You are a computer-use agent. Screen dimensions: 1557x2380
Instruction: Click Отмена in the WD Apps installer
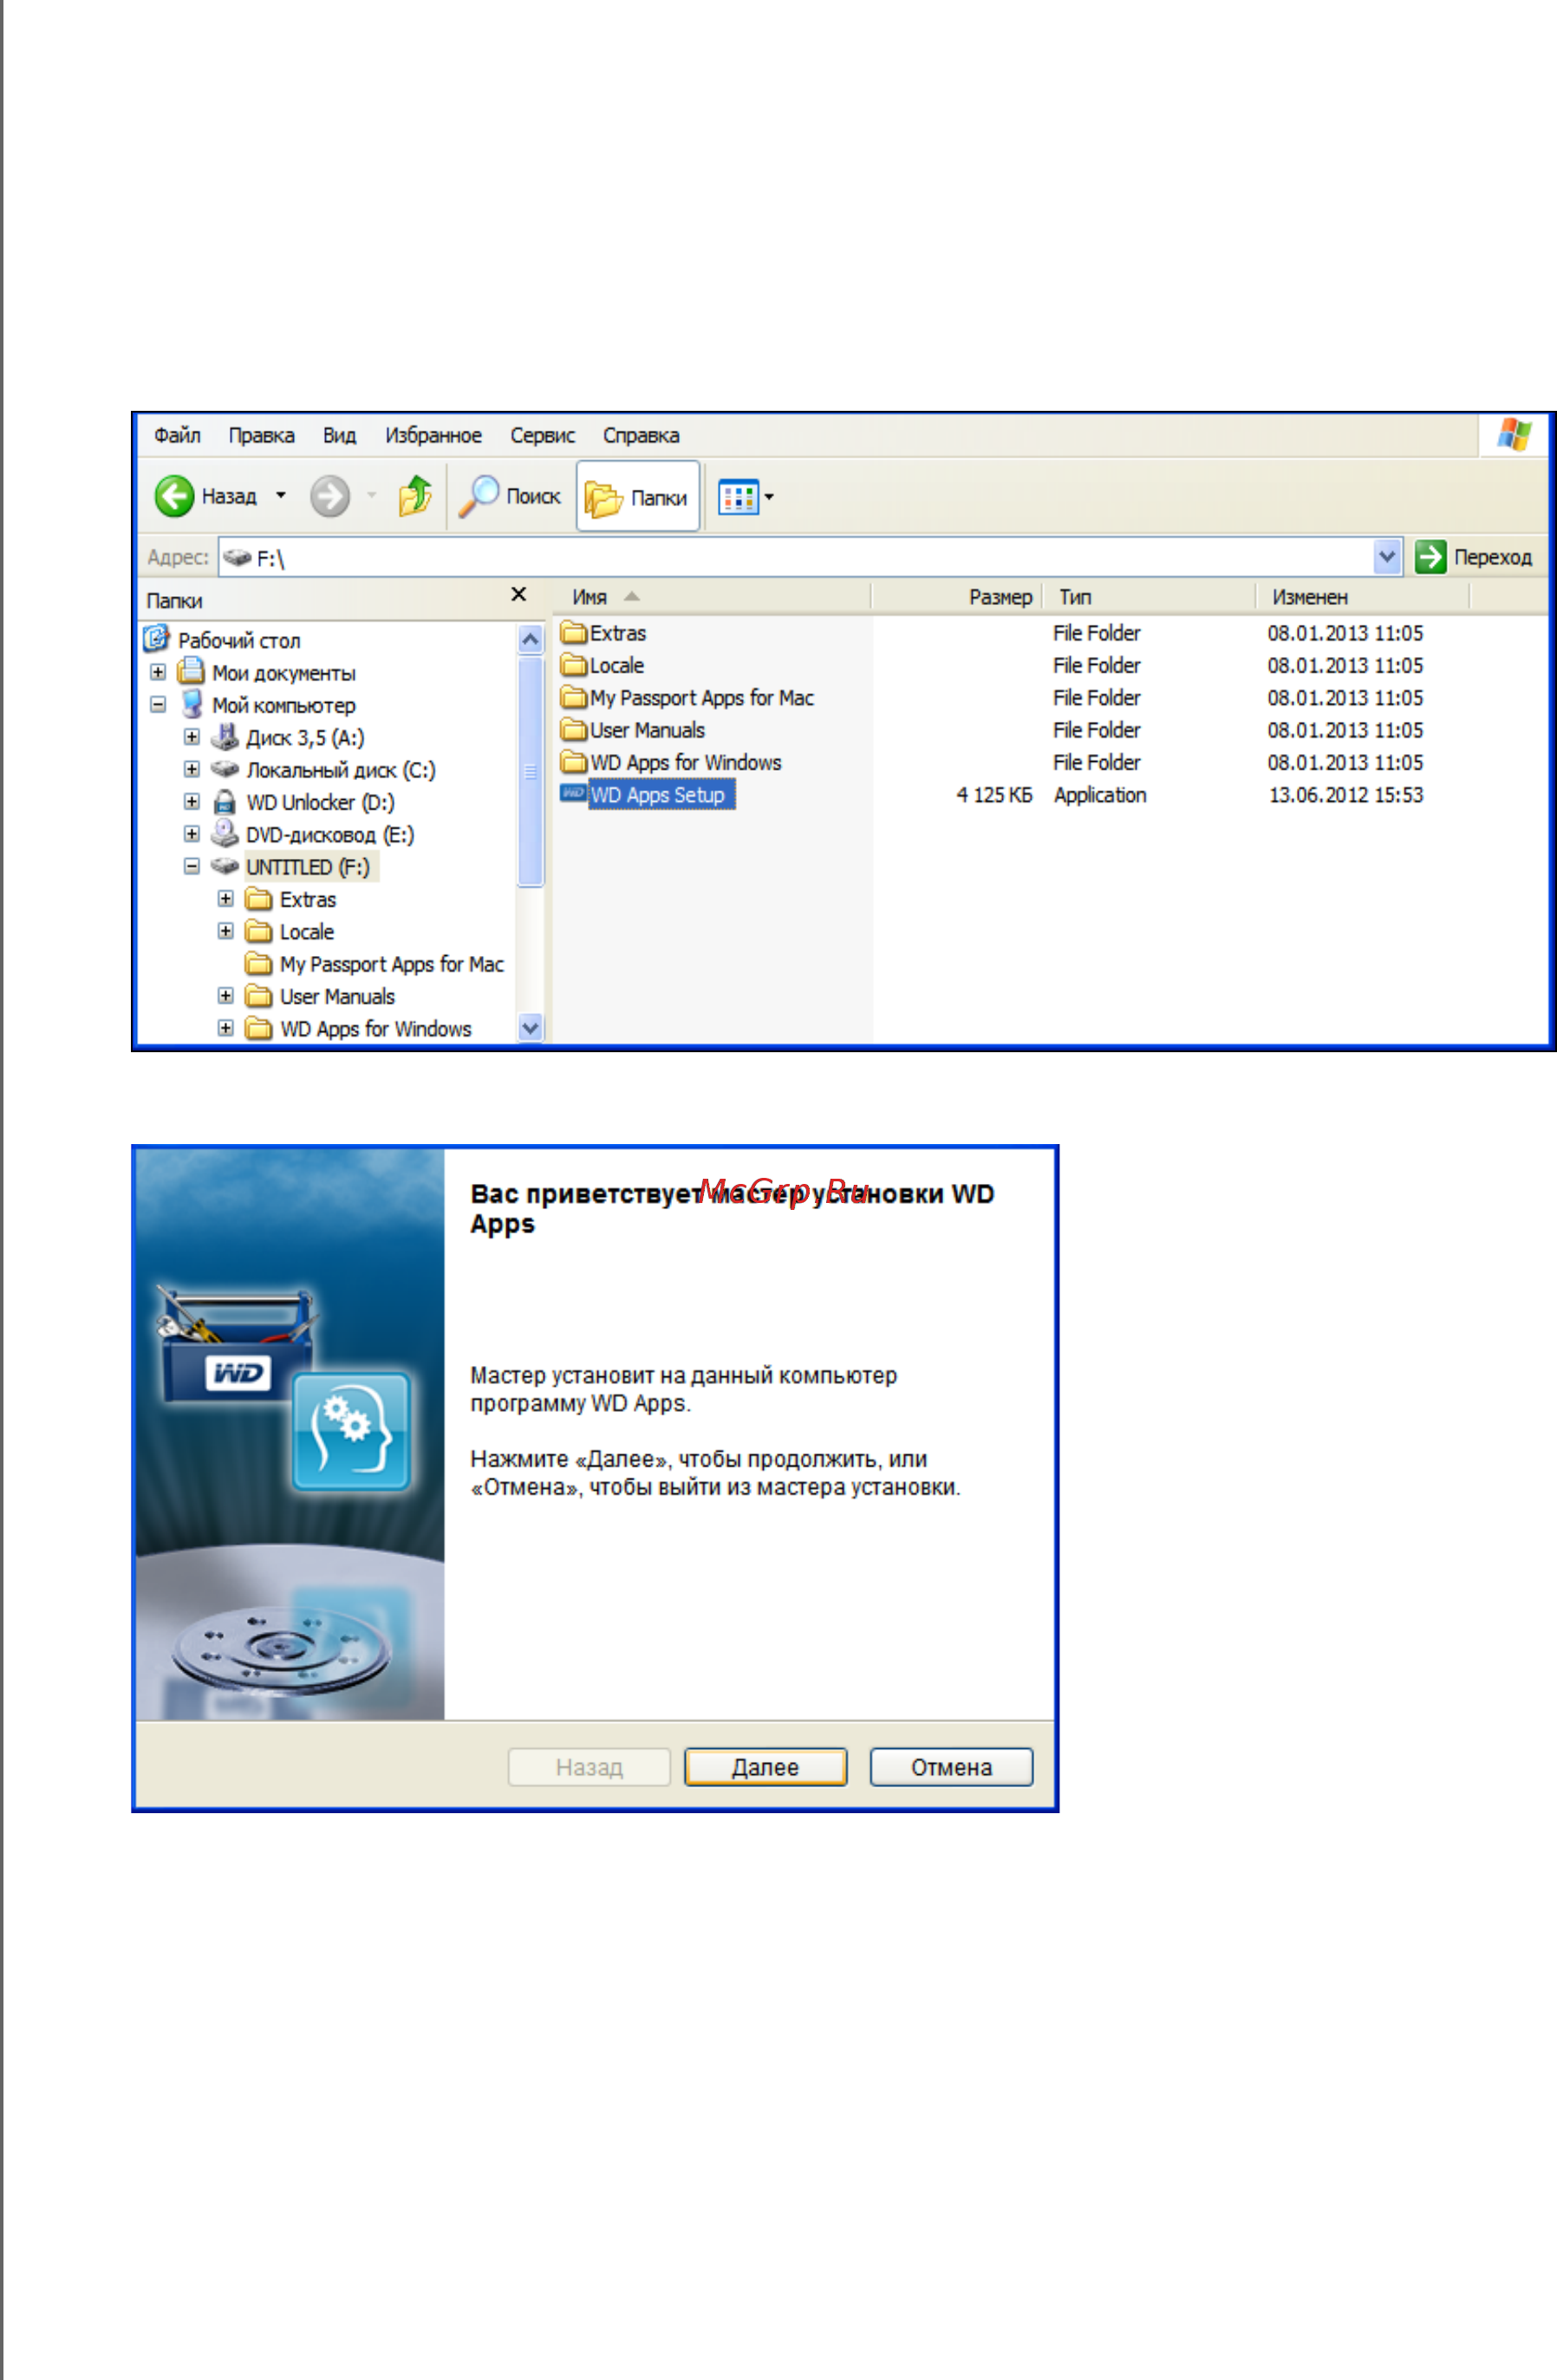(951, 1767)
